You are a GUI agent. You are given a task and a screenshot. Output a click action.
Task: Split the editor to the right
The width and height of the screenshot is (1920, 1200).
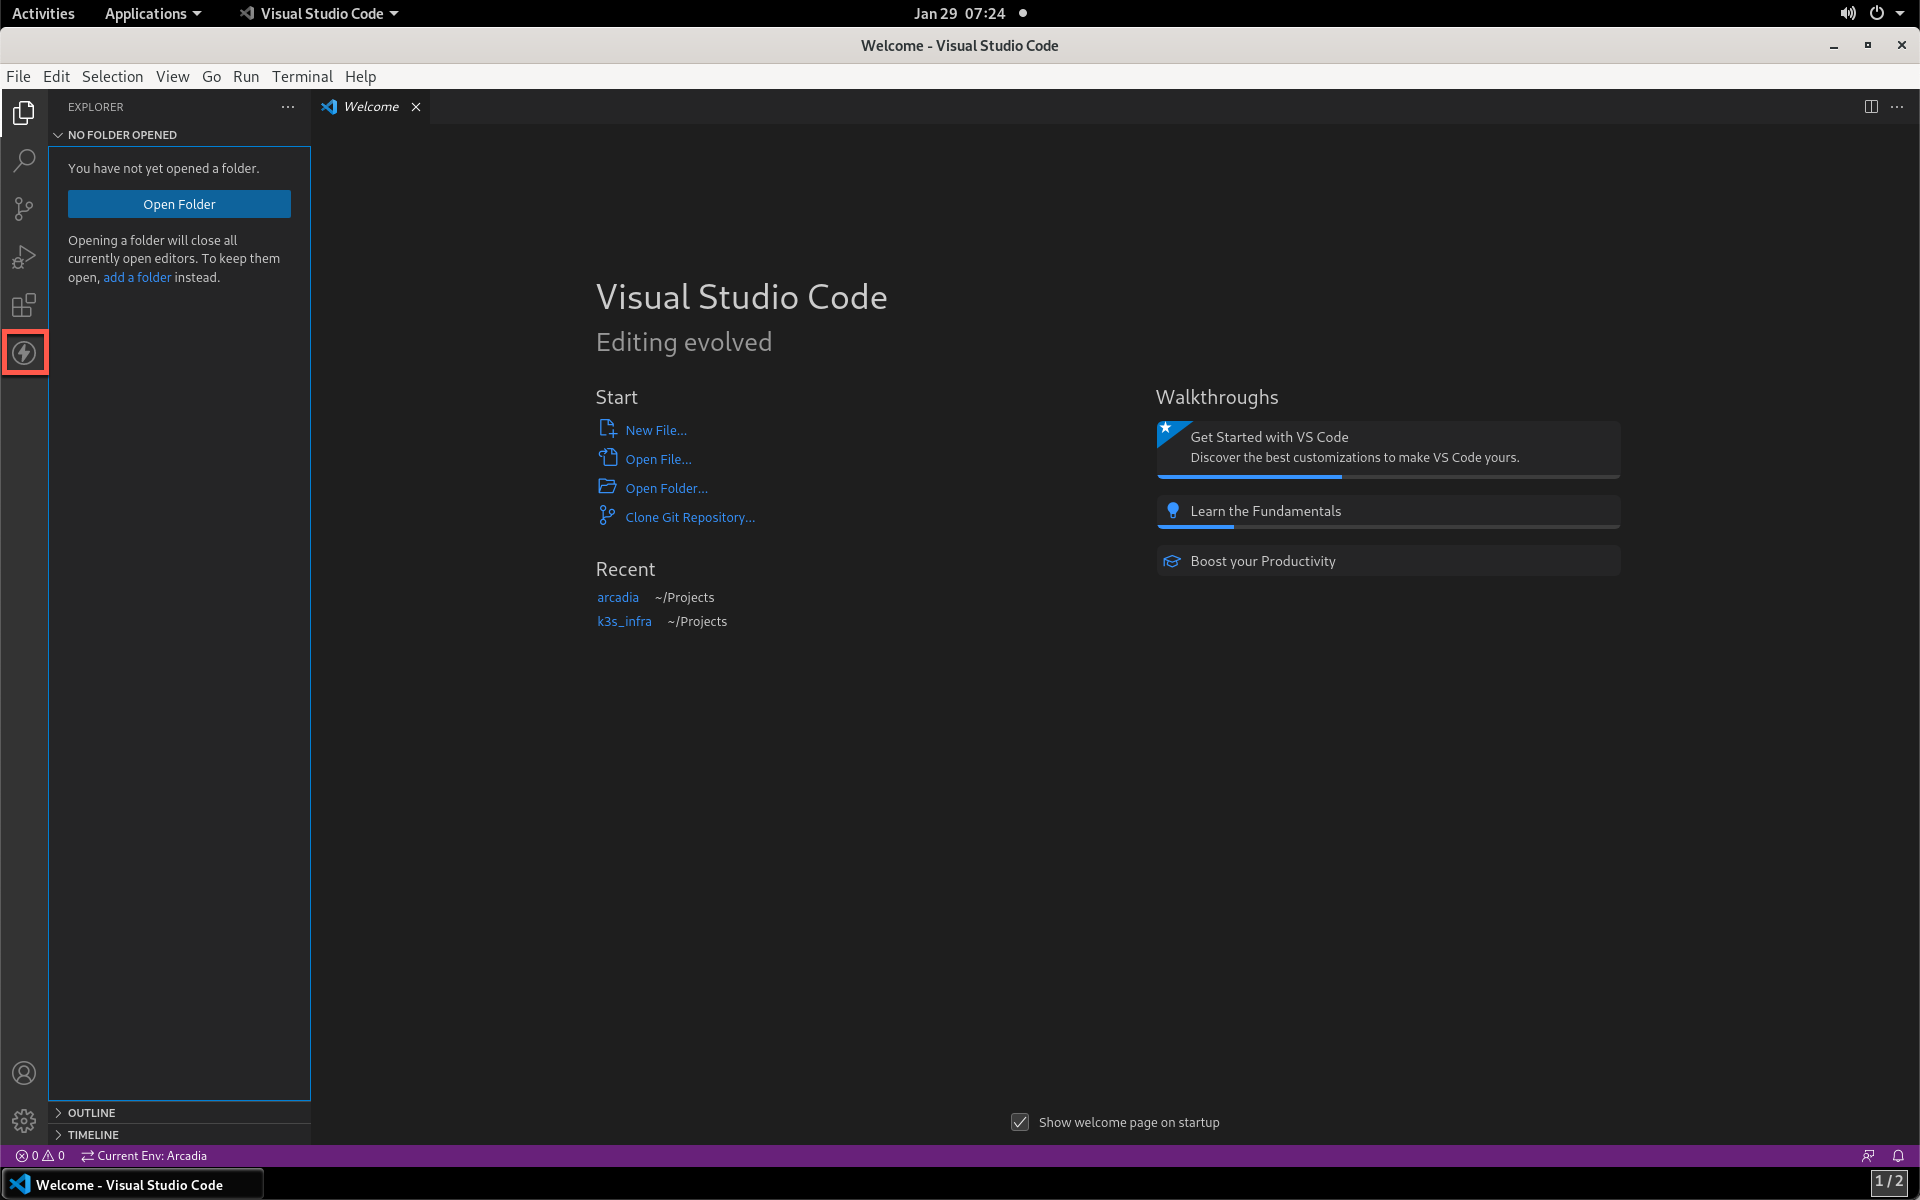pos(1871,107)
